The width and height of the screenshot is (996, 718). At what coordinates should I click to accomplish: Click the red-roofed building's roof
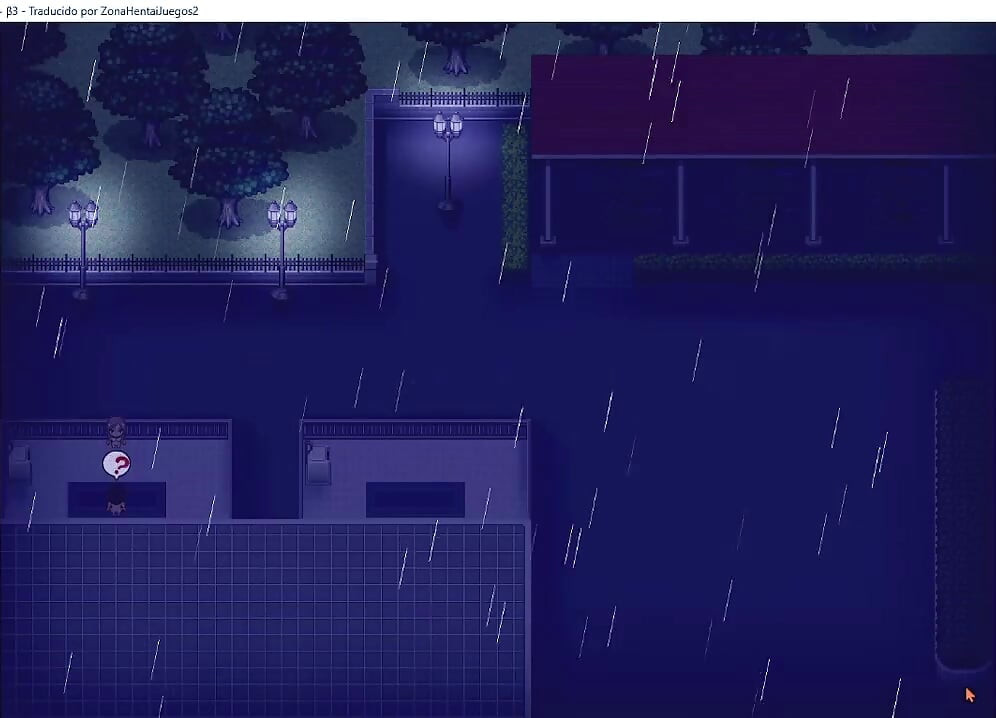click(763, 105)
